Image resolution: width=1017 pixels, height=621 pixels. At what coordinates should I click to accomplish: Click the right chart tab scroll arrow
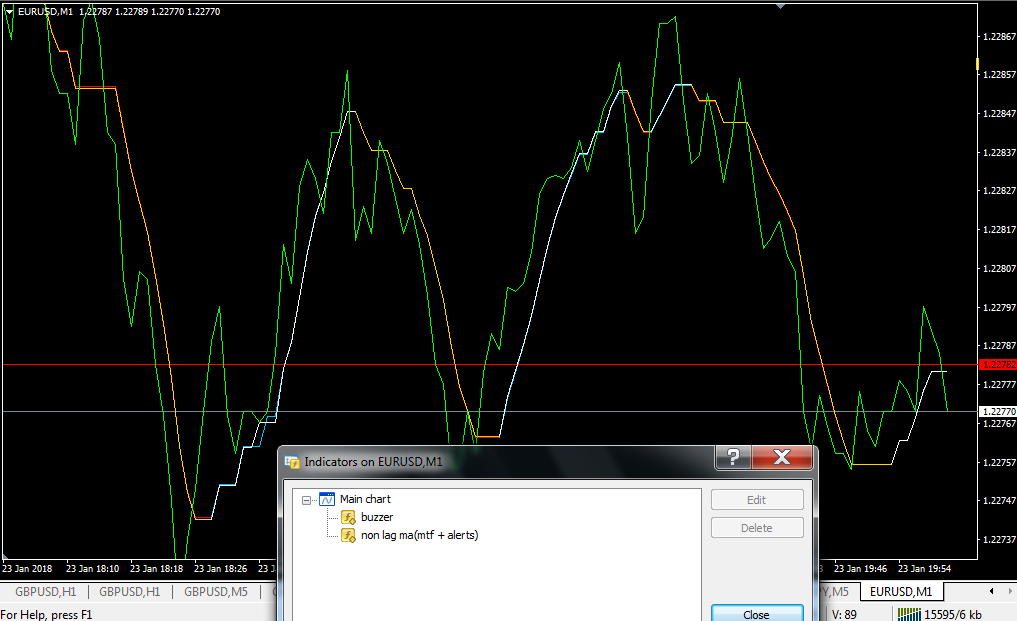pyautogui.click(x=1010, y=591)
